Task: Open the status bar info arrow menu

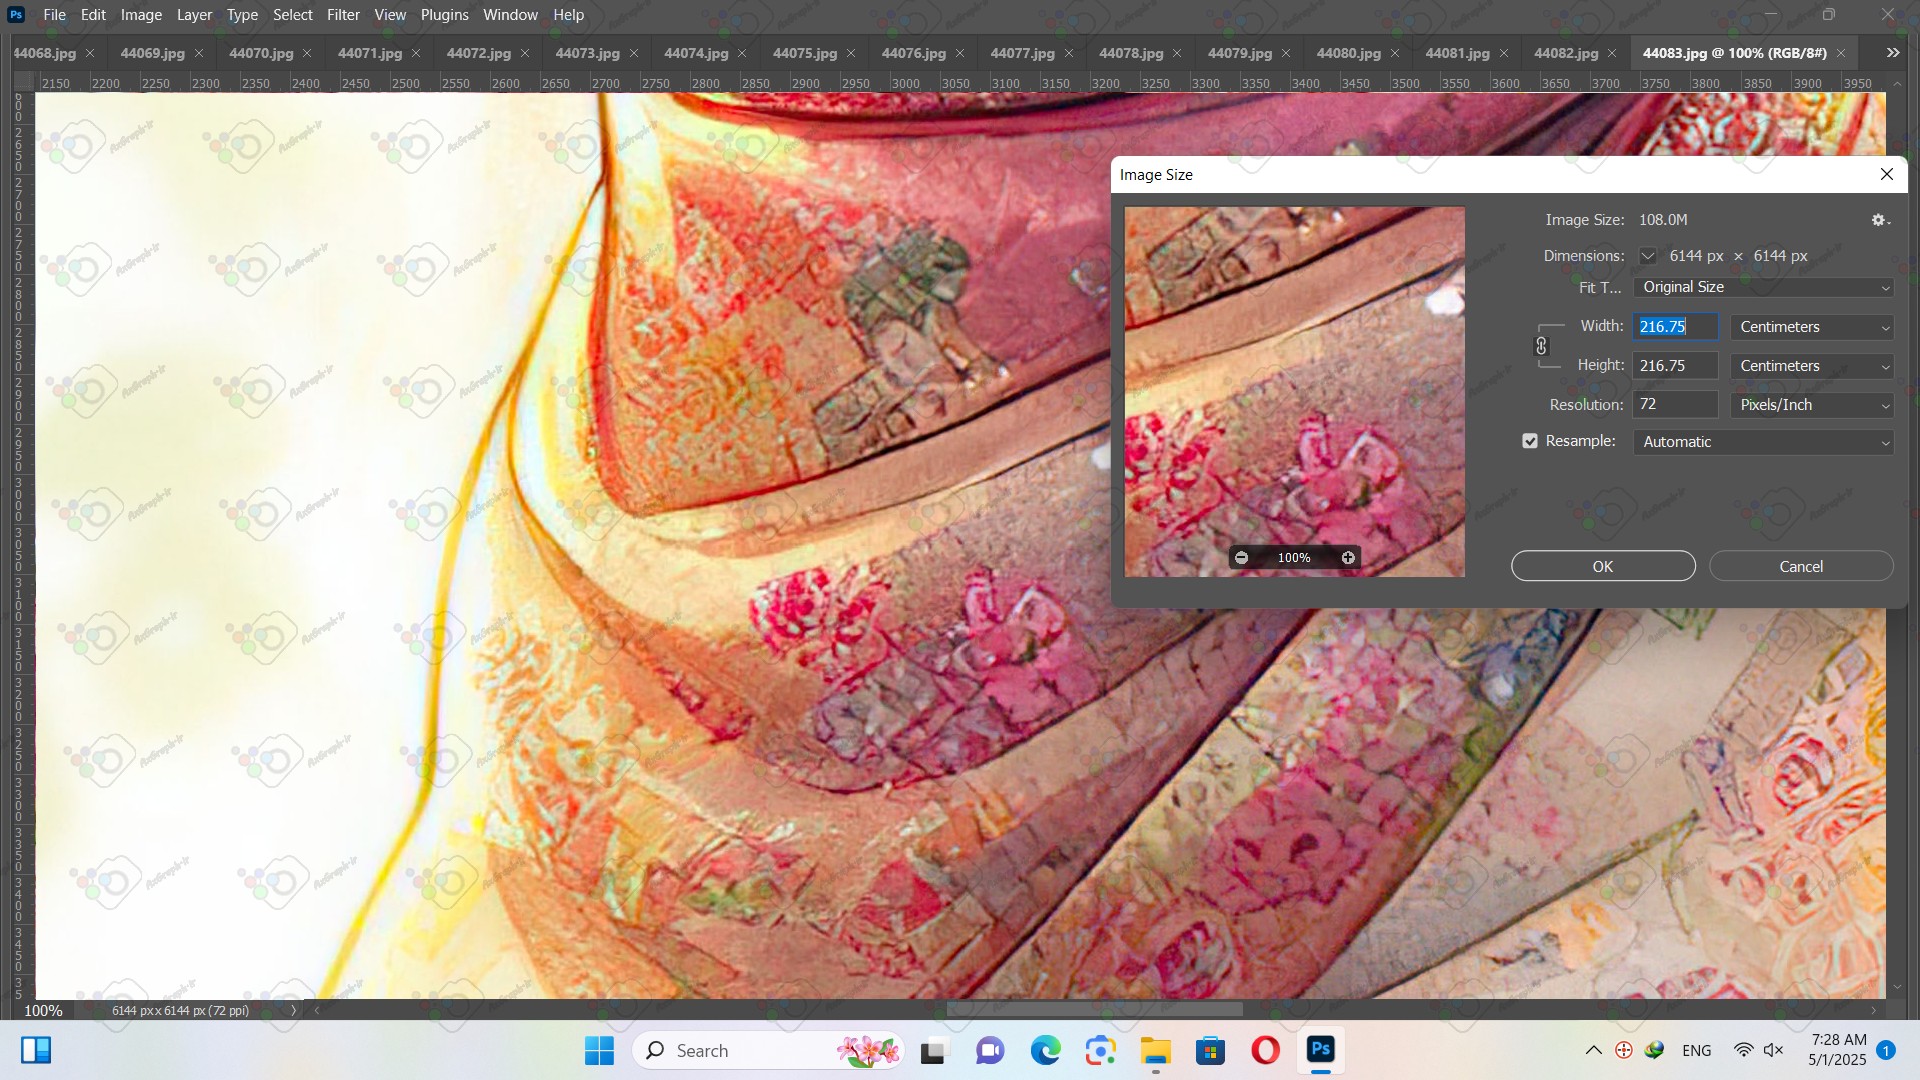Action: point(293,1010)
